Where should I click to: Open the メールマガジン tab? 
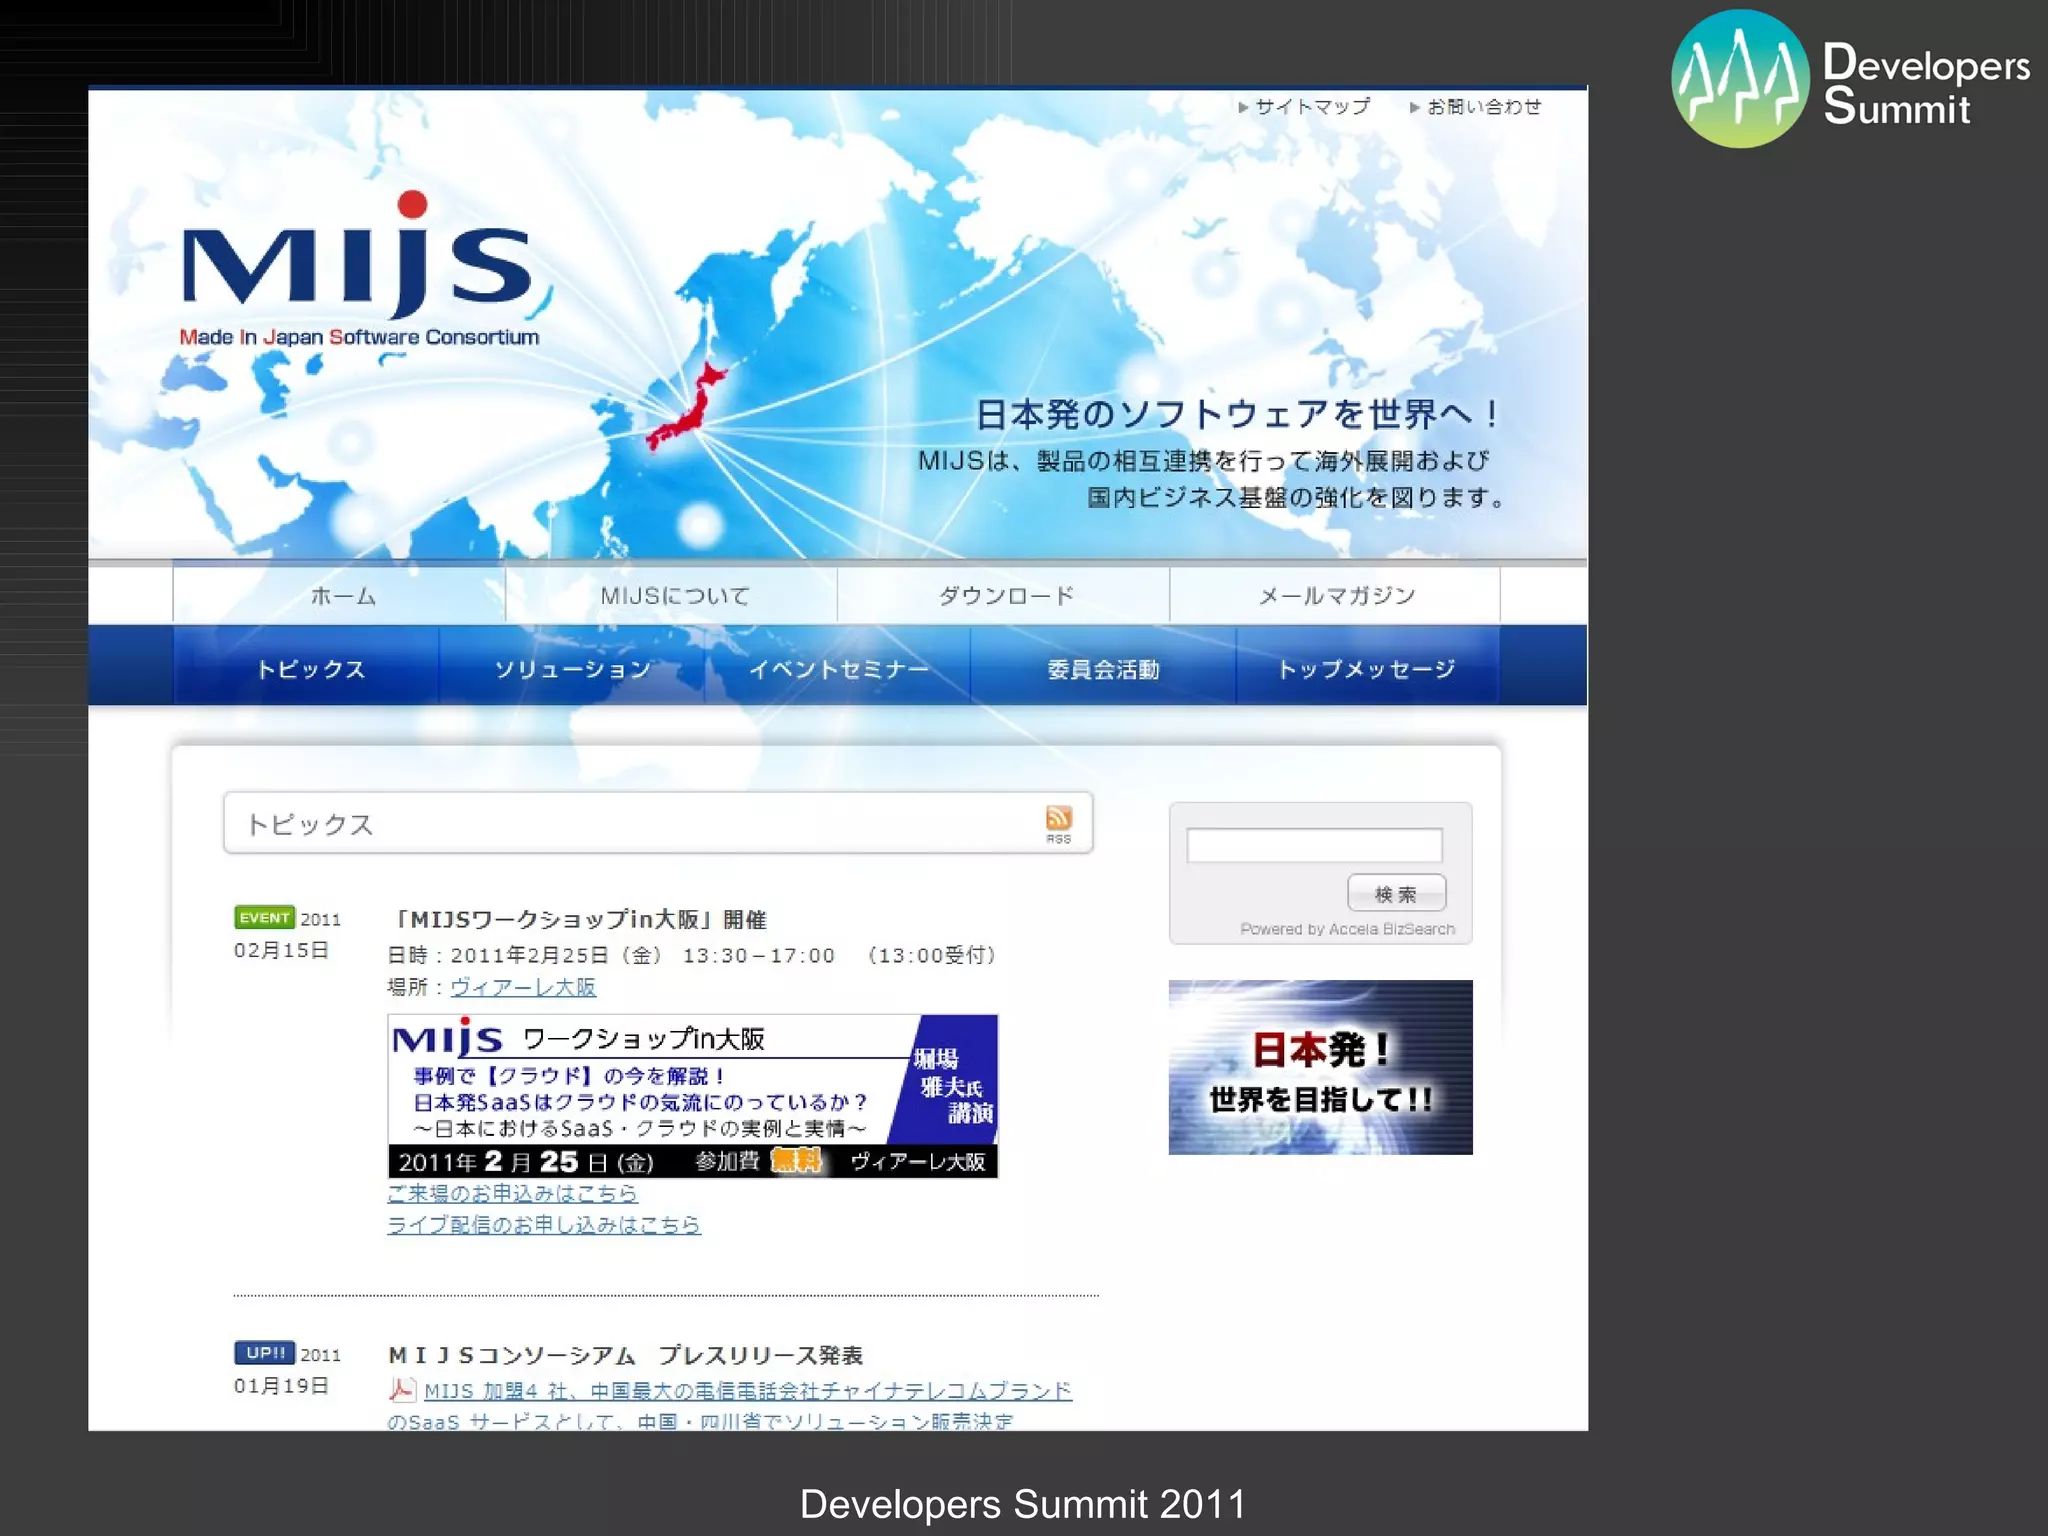tap(1336, 596)
